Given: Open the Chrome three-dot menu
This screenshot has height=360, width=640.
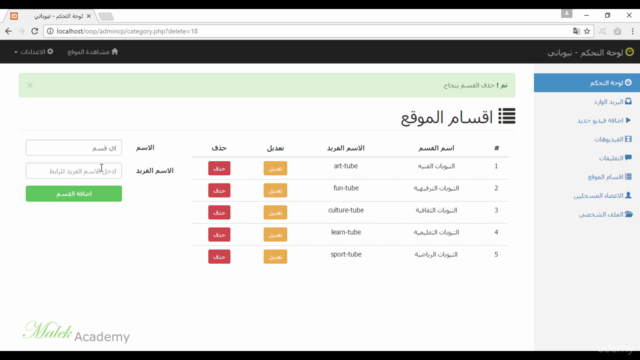Looking at the screenshot, I should pos(633,31).
